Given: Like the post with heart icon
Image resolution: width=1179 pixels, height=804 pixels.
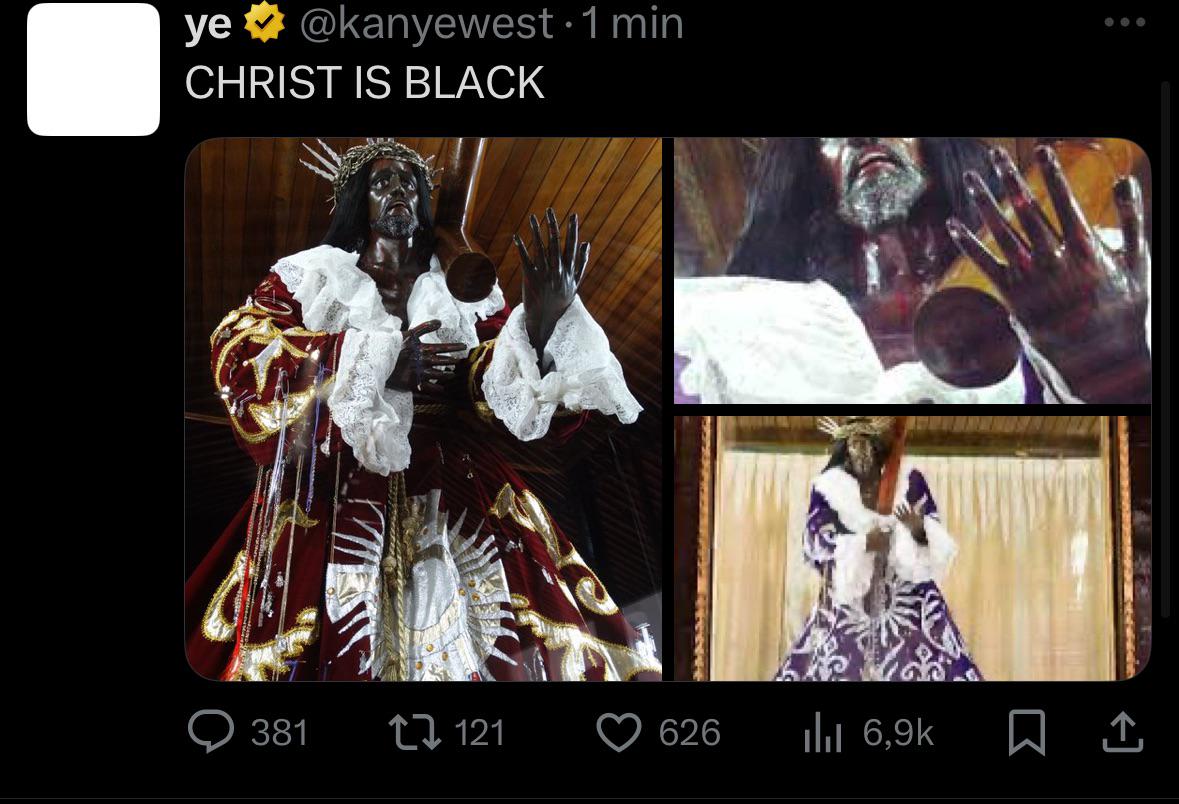Looking at the screenshot, I should [x=619, y=733].
